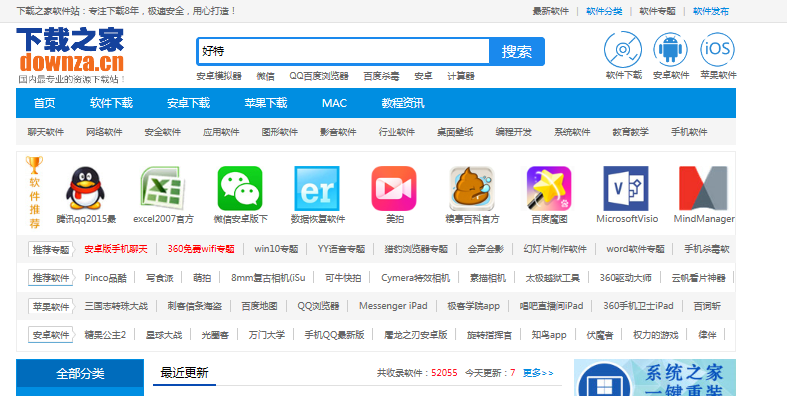
Task: Open the 三国志转珠大战 link
Action: (116, 306)
